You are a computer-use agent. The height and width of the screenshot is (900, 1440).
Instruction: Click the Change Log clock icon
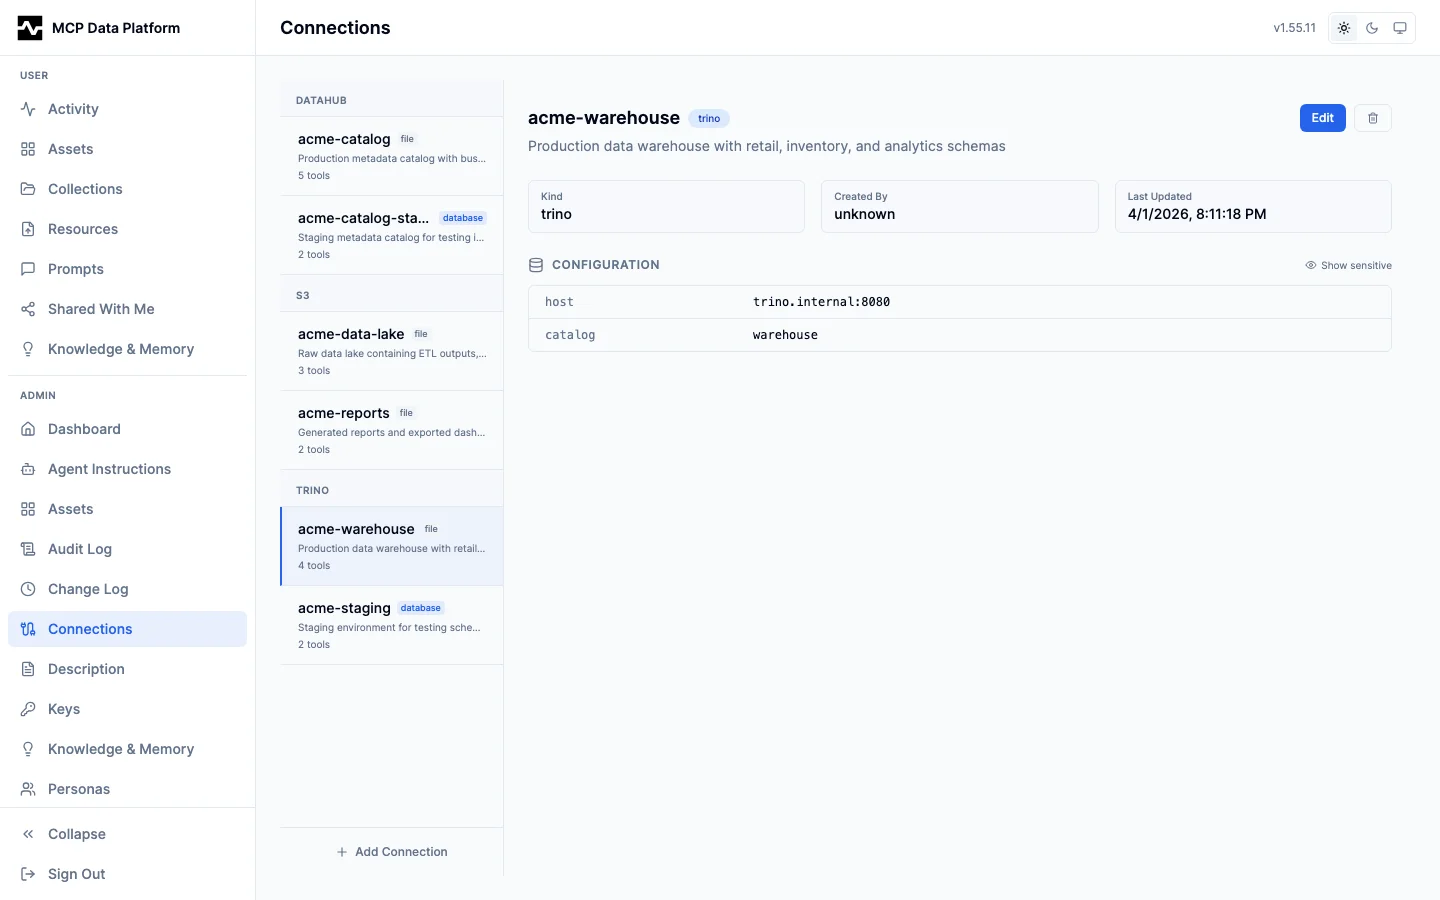click(x=28, y=589)
